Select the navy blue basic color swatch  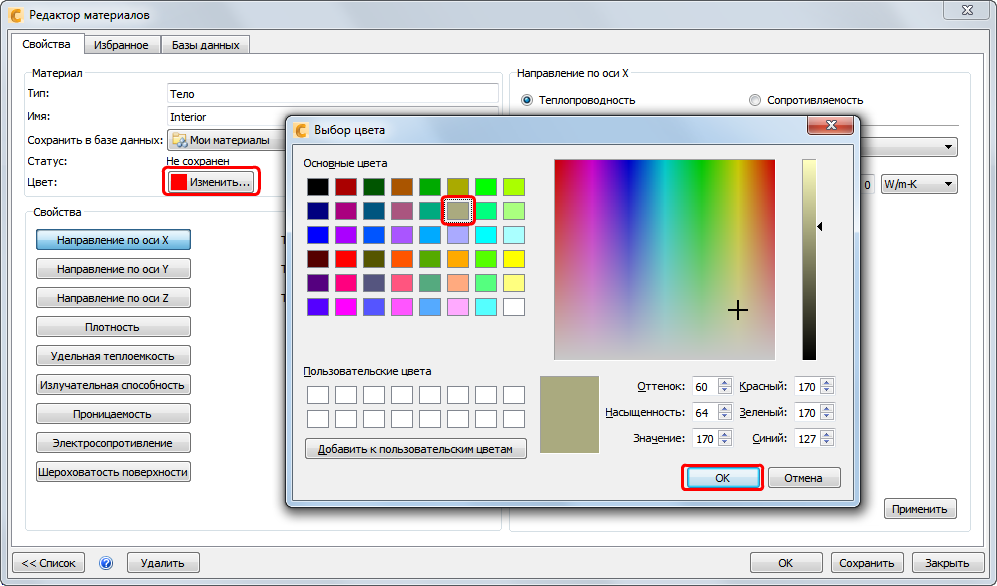click(318, 211)
